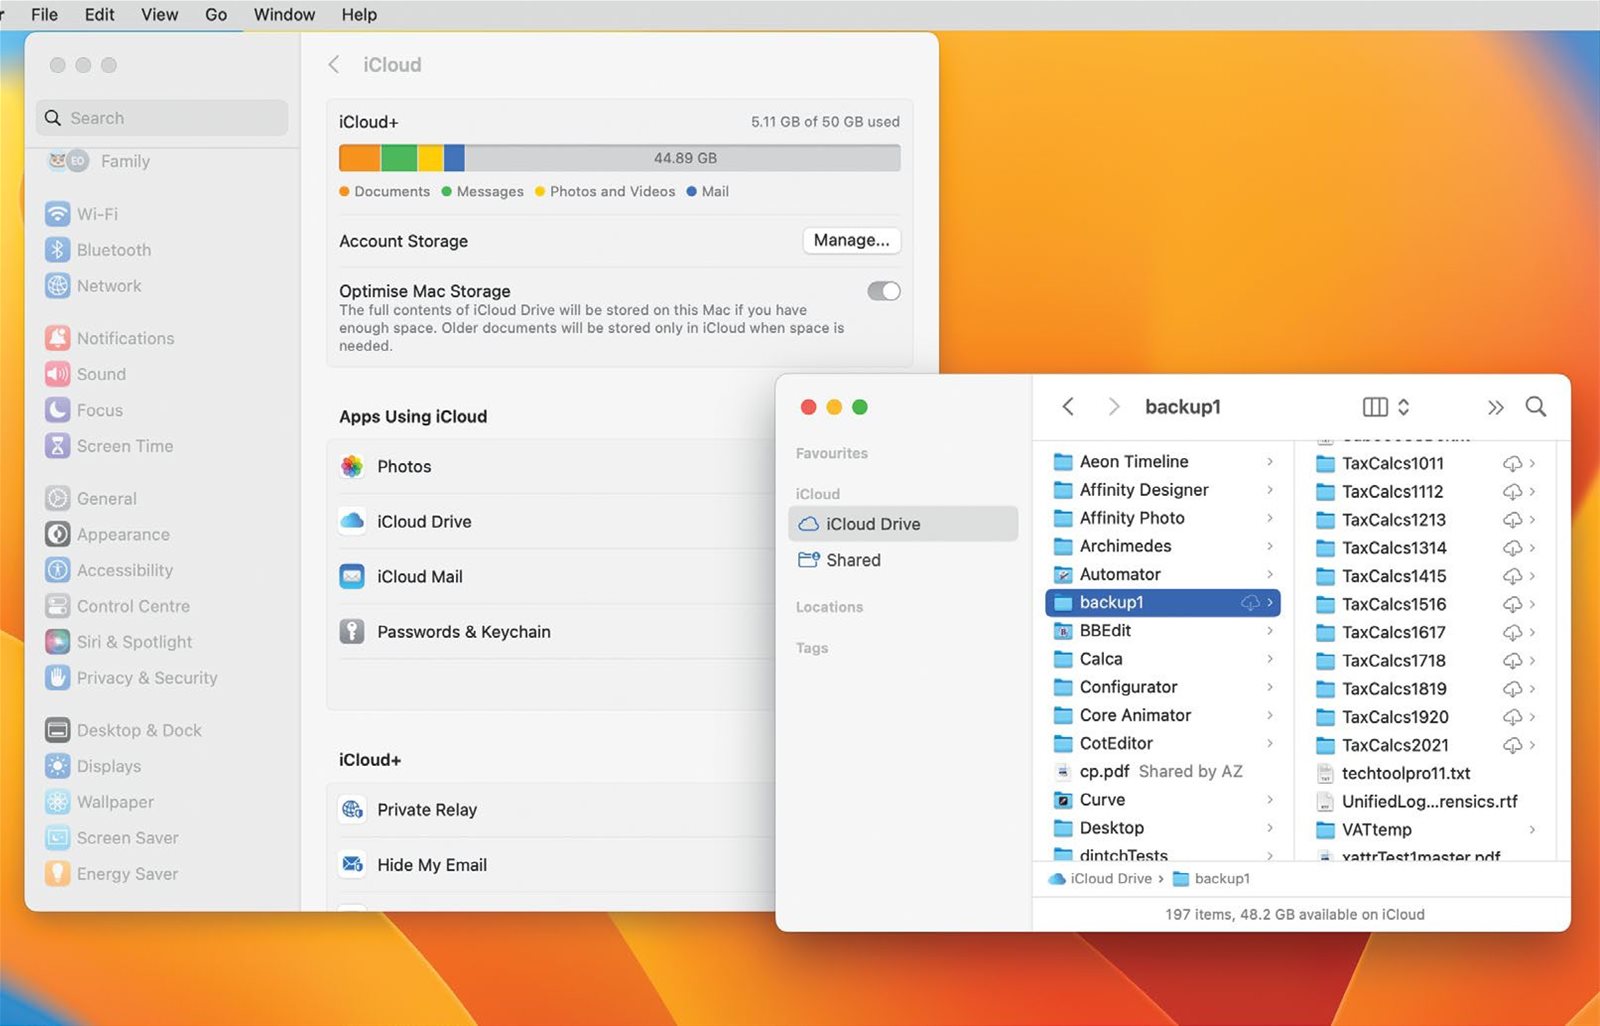
Task: Click blue Mail segment of storage bar
Action: pos(454,157)
